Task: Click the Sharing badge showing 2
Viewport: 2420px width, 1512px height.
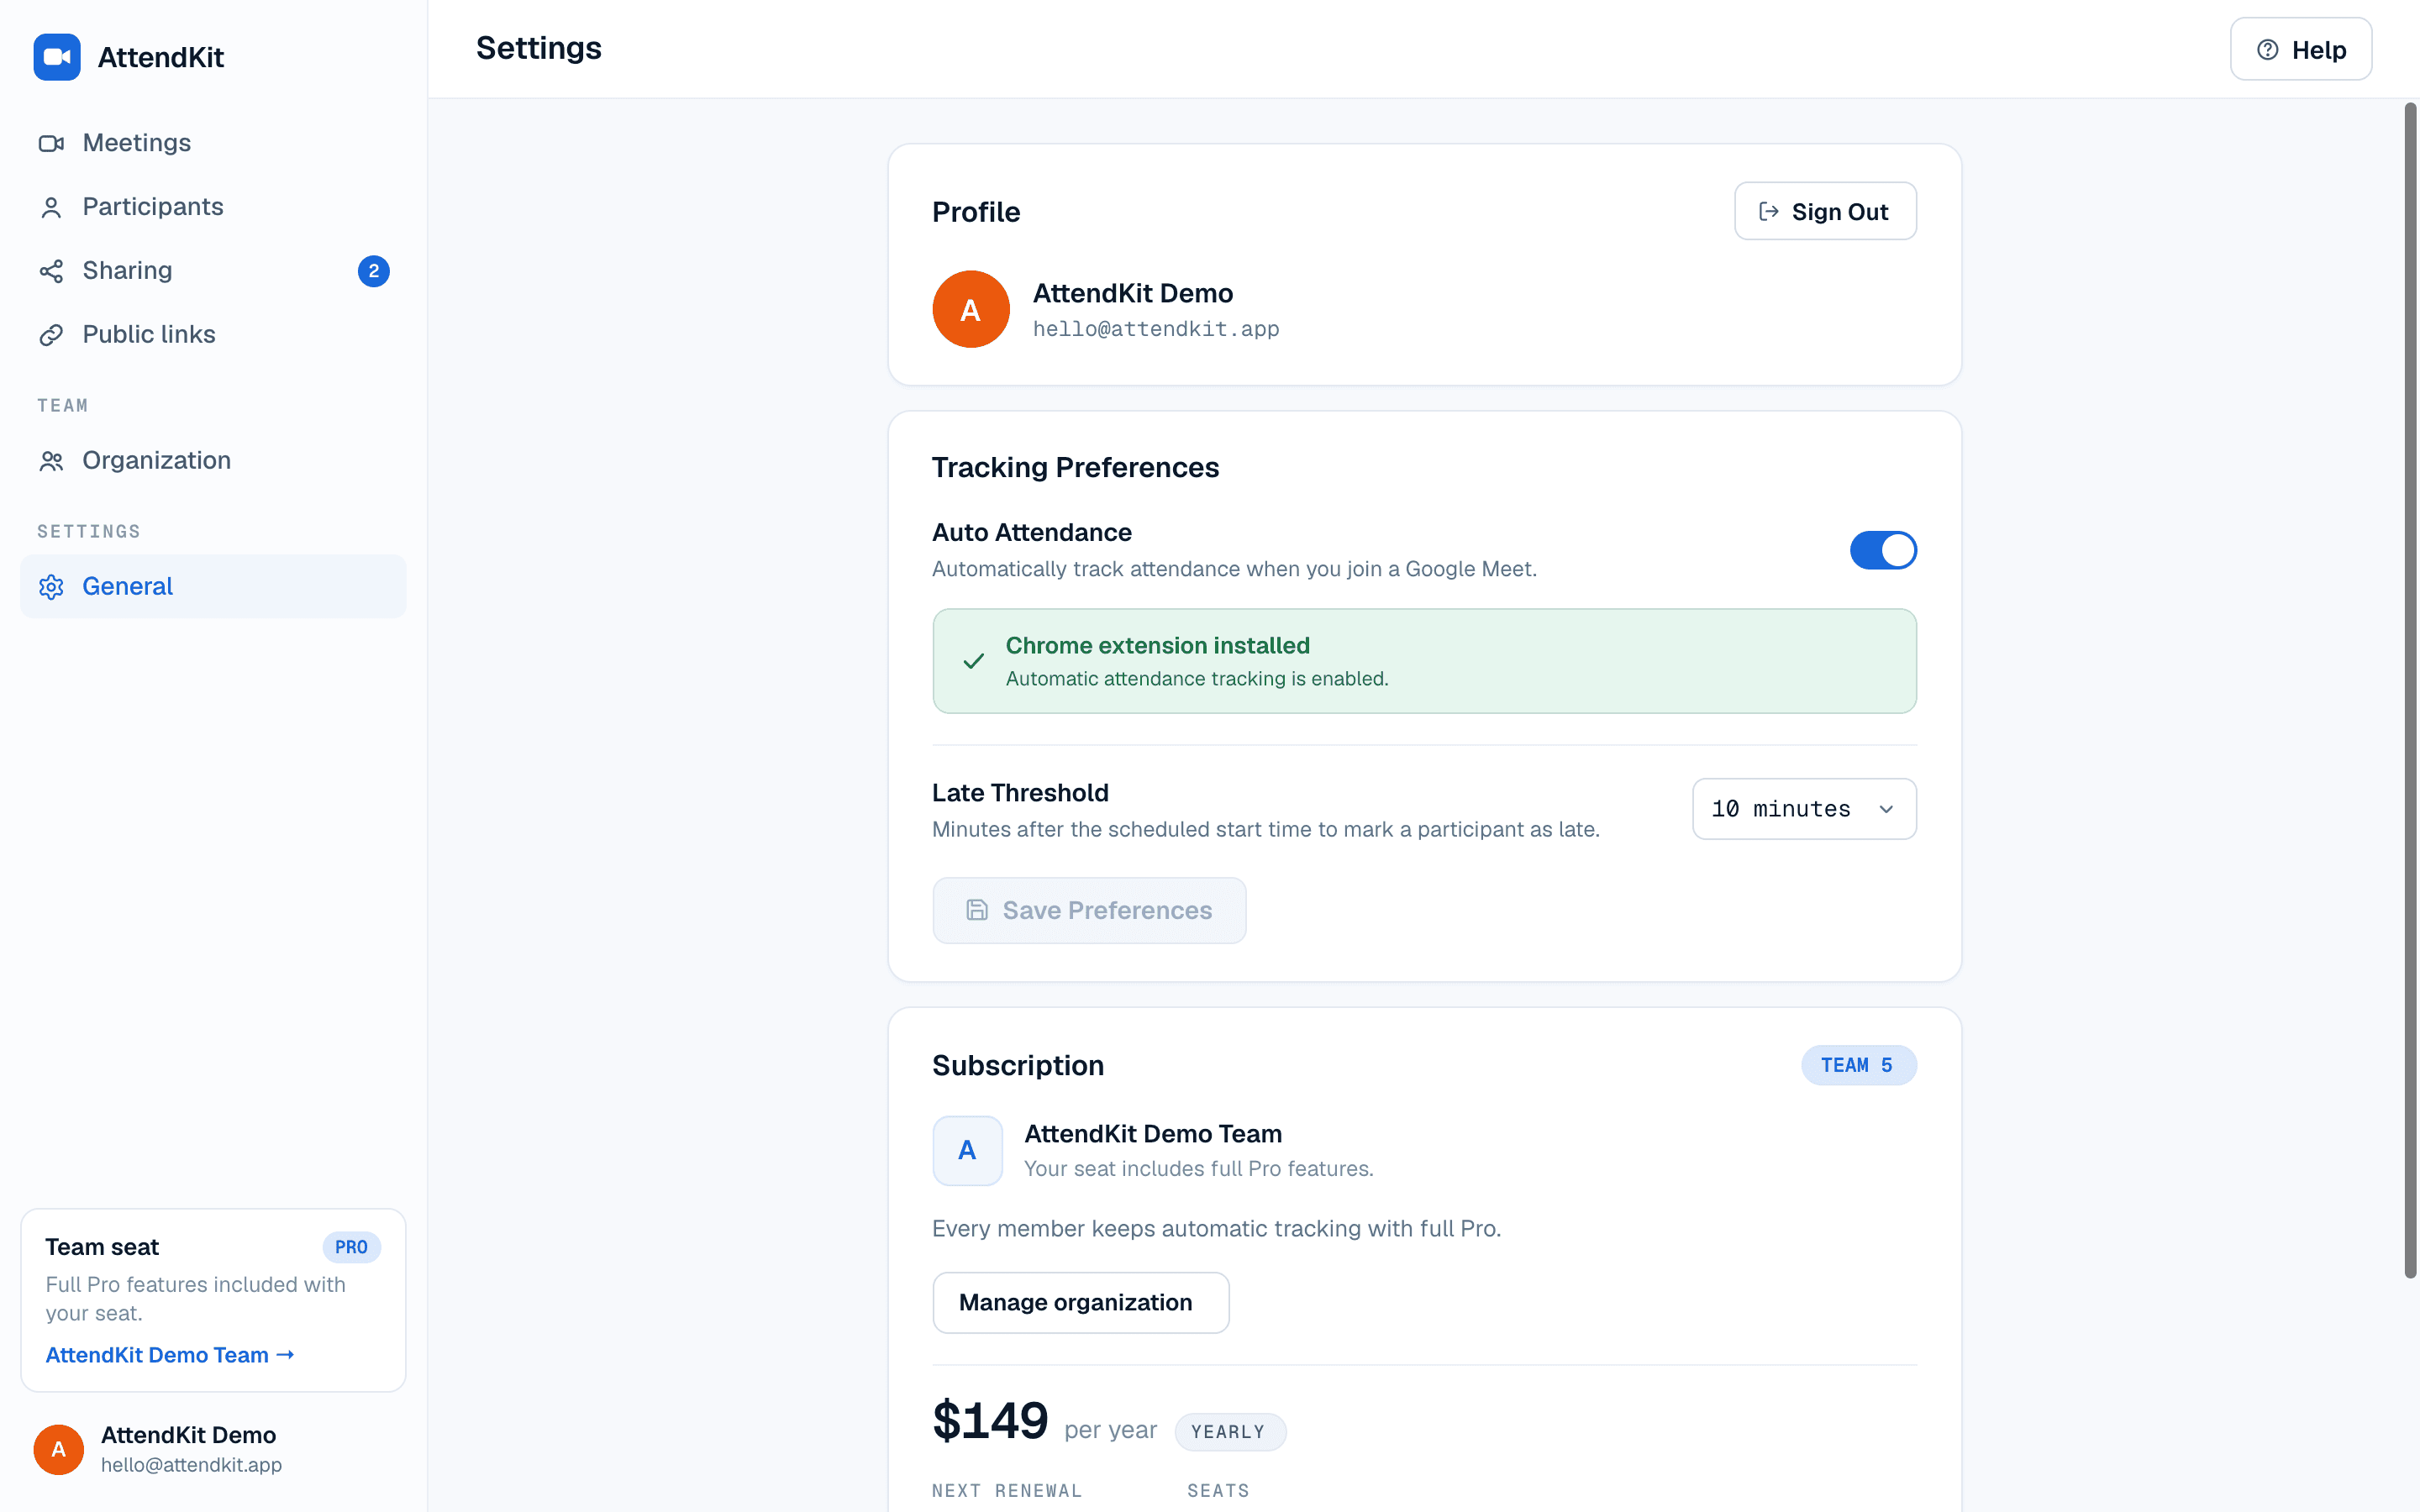Action: point(373,271)
